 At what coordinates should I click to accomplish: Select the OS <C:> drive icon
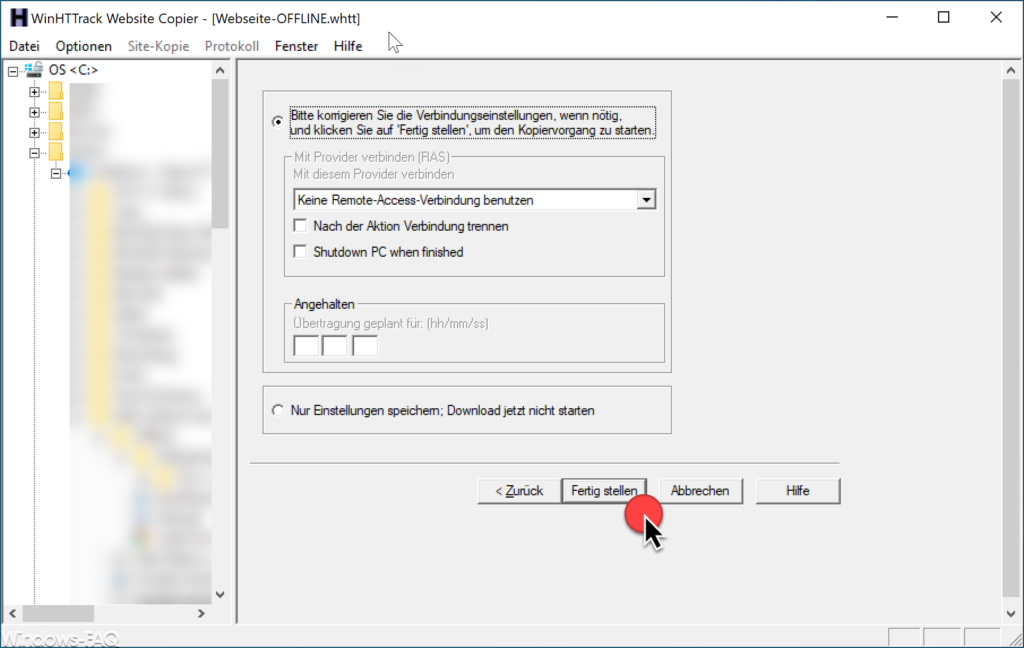(x=34, y=69)
